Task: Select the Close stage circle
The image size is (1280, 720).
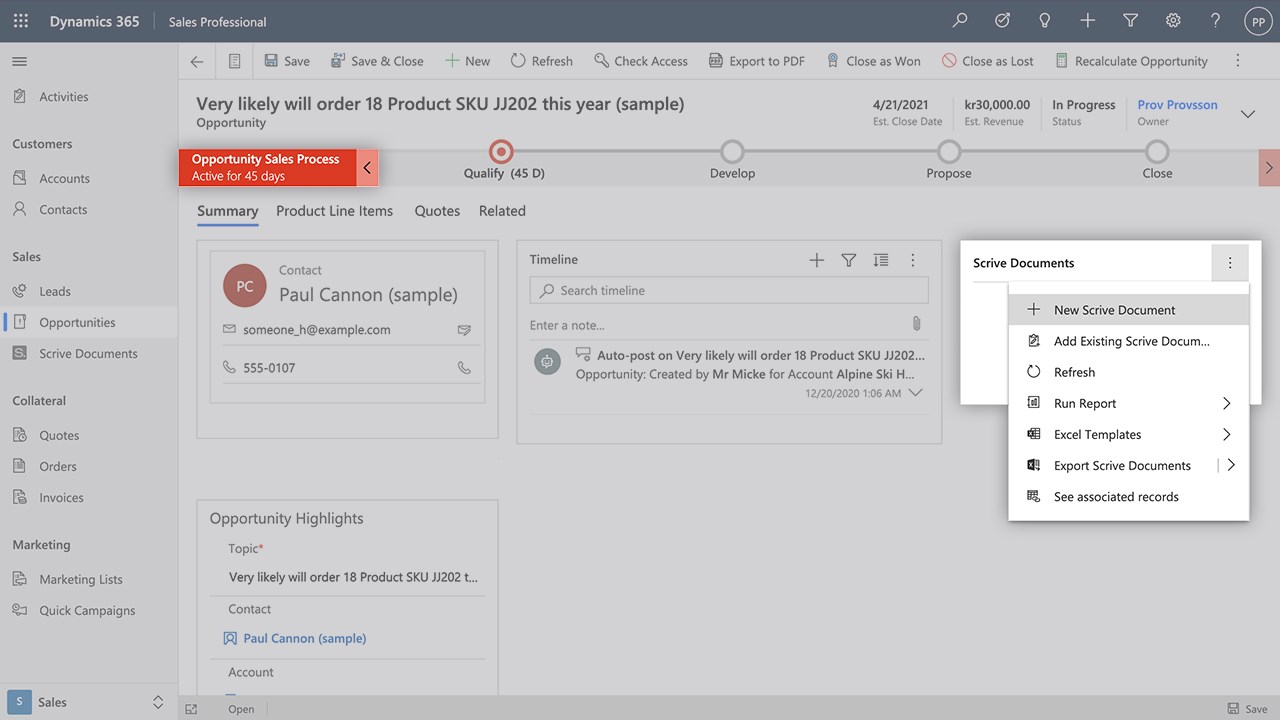Action: coord(1157,152)
